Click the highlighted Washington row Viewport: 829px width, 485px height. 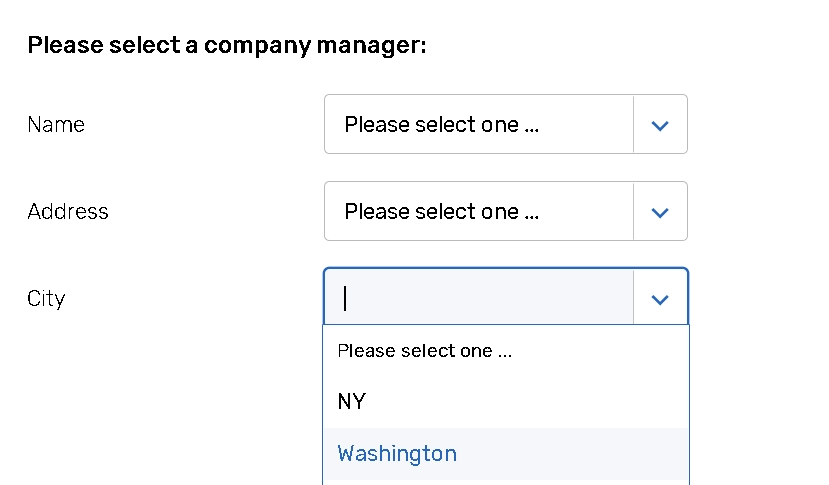(505, 454)
